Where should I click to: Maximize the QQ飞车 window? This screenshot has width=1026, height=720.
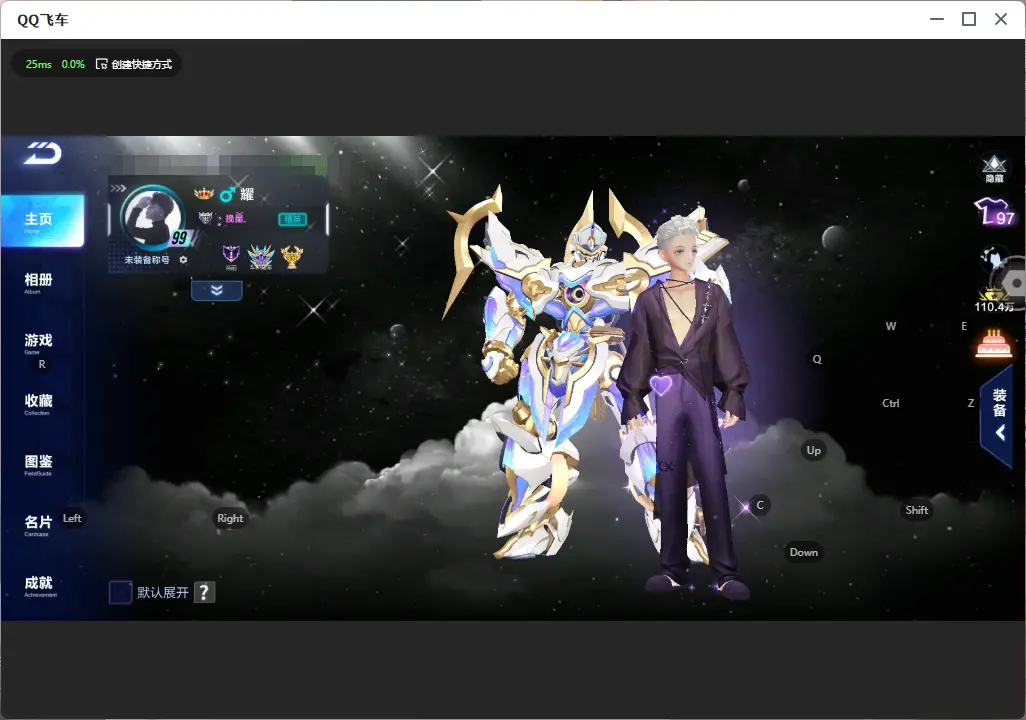[969, 19]
